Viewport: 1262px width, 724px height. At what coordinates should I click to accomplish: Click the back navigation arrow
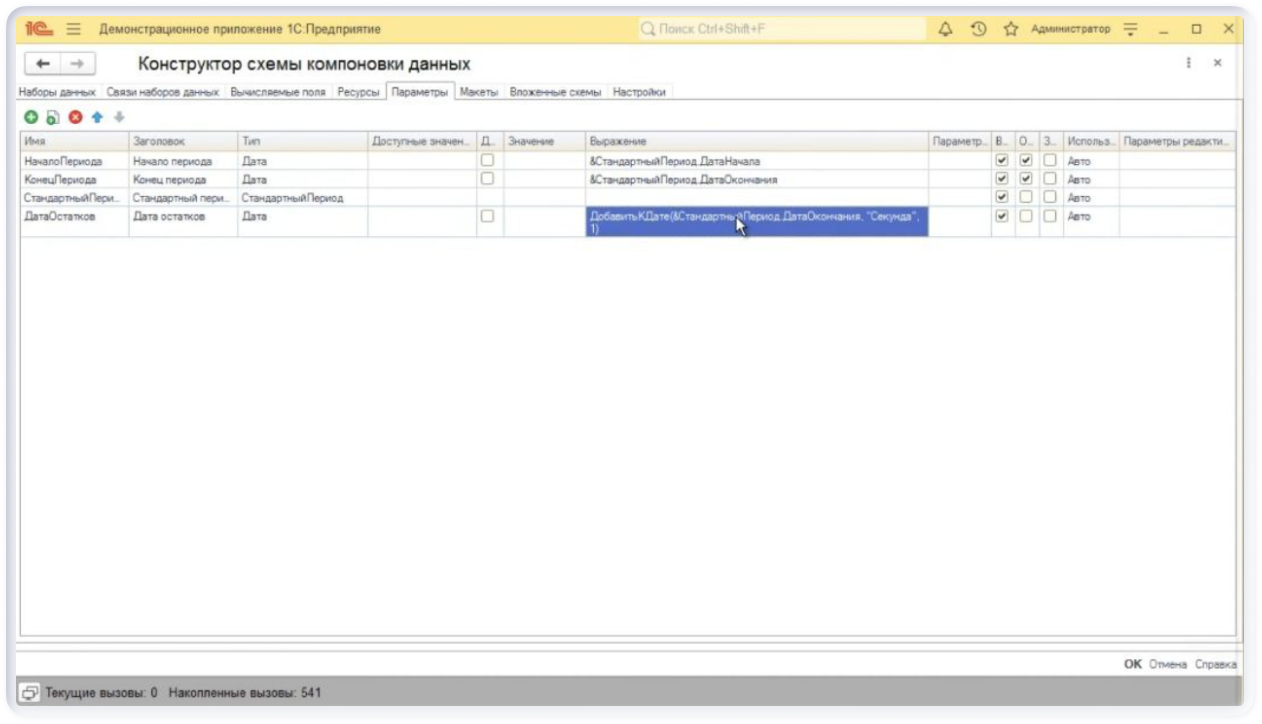click(42, 64)
